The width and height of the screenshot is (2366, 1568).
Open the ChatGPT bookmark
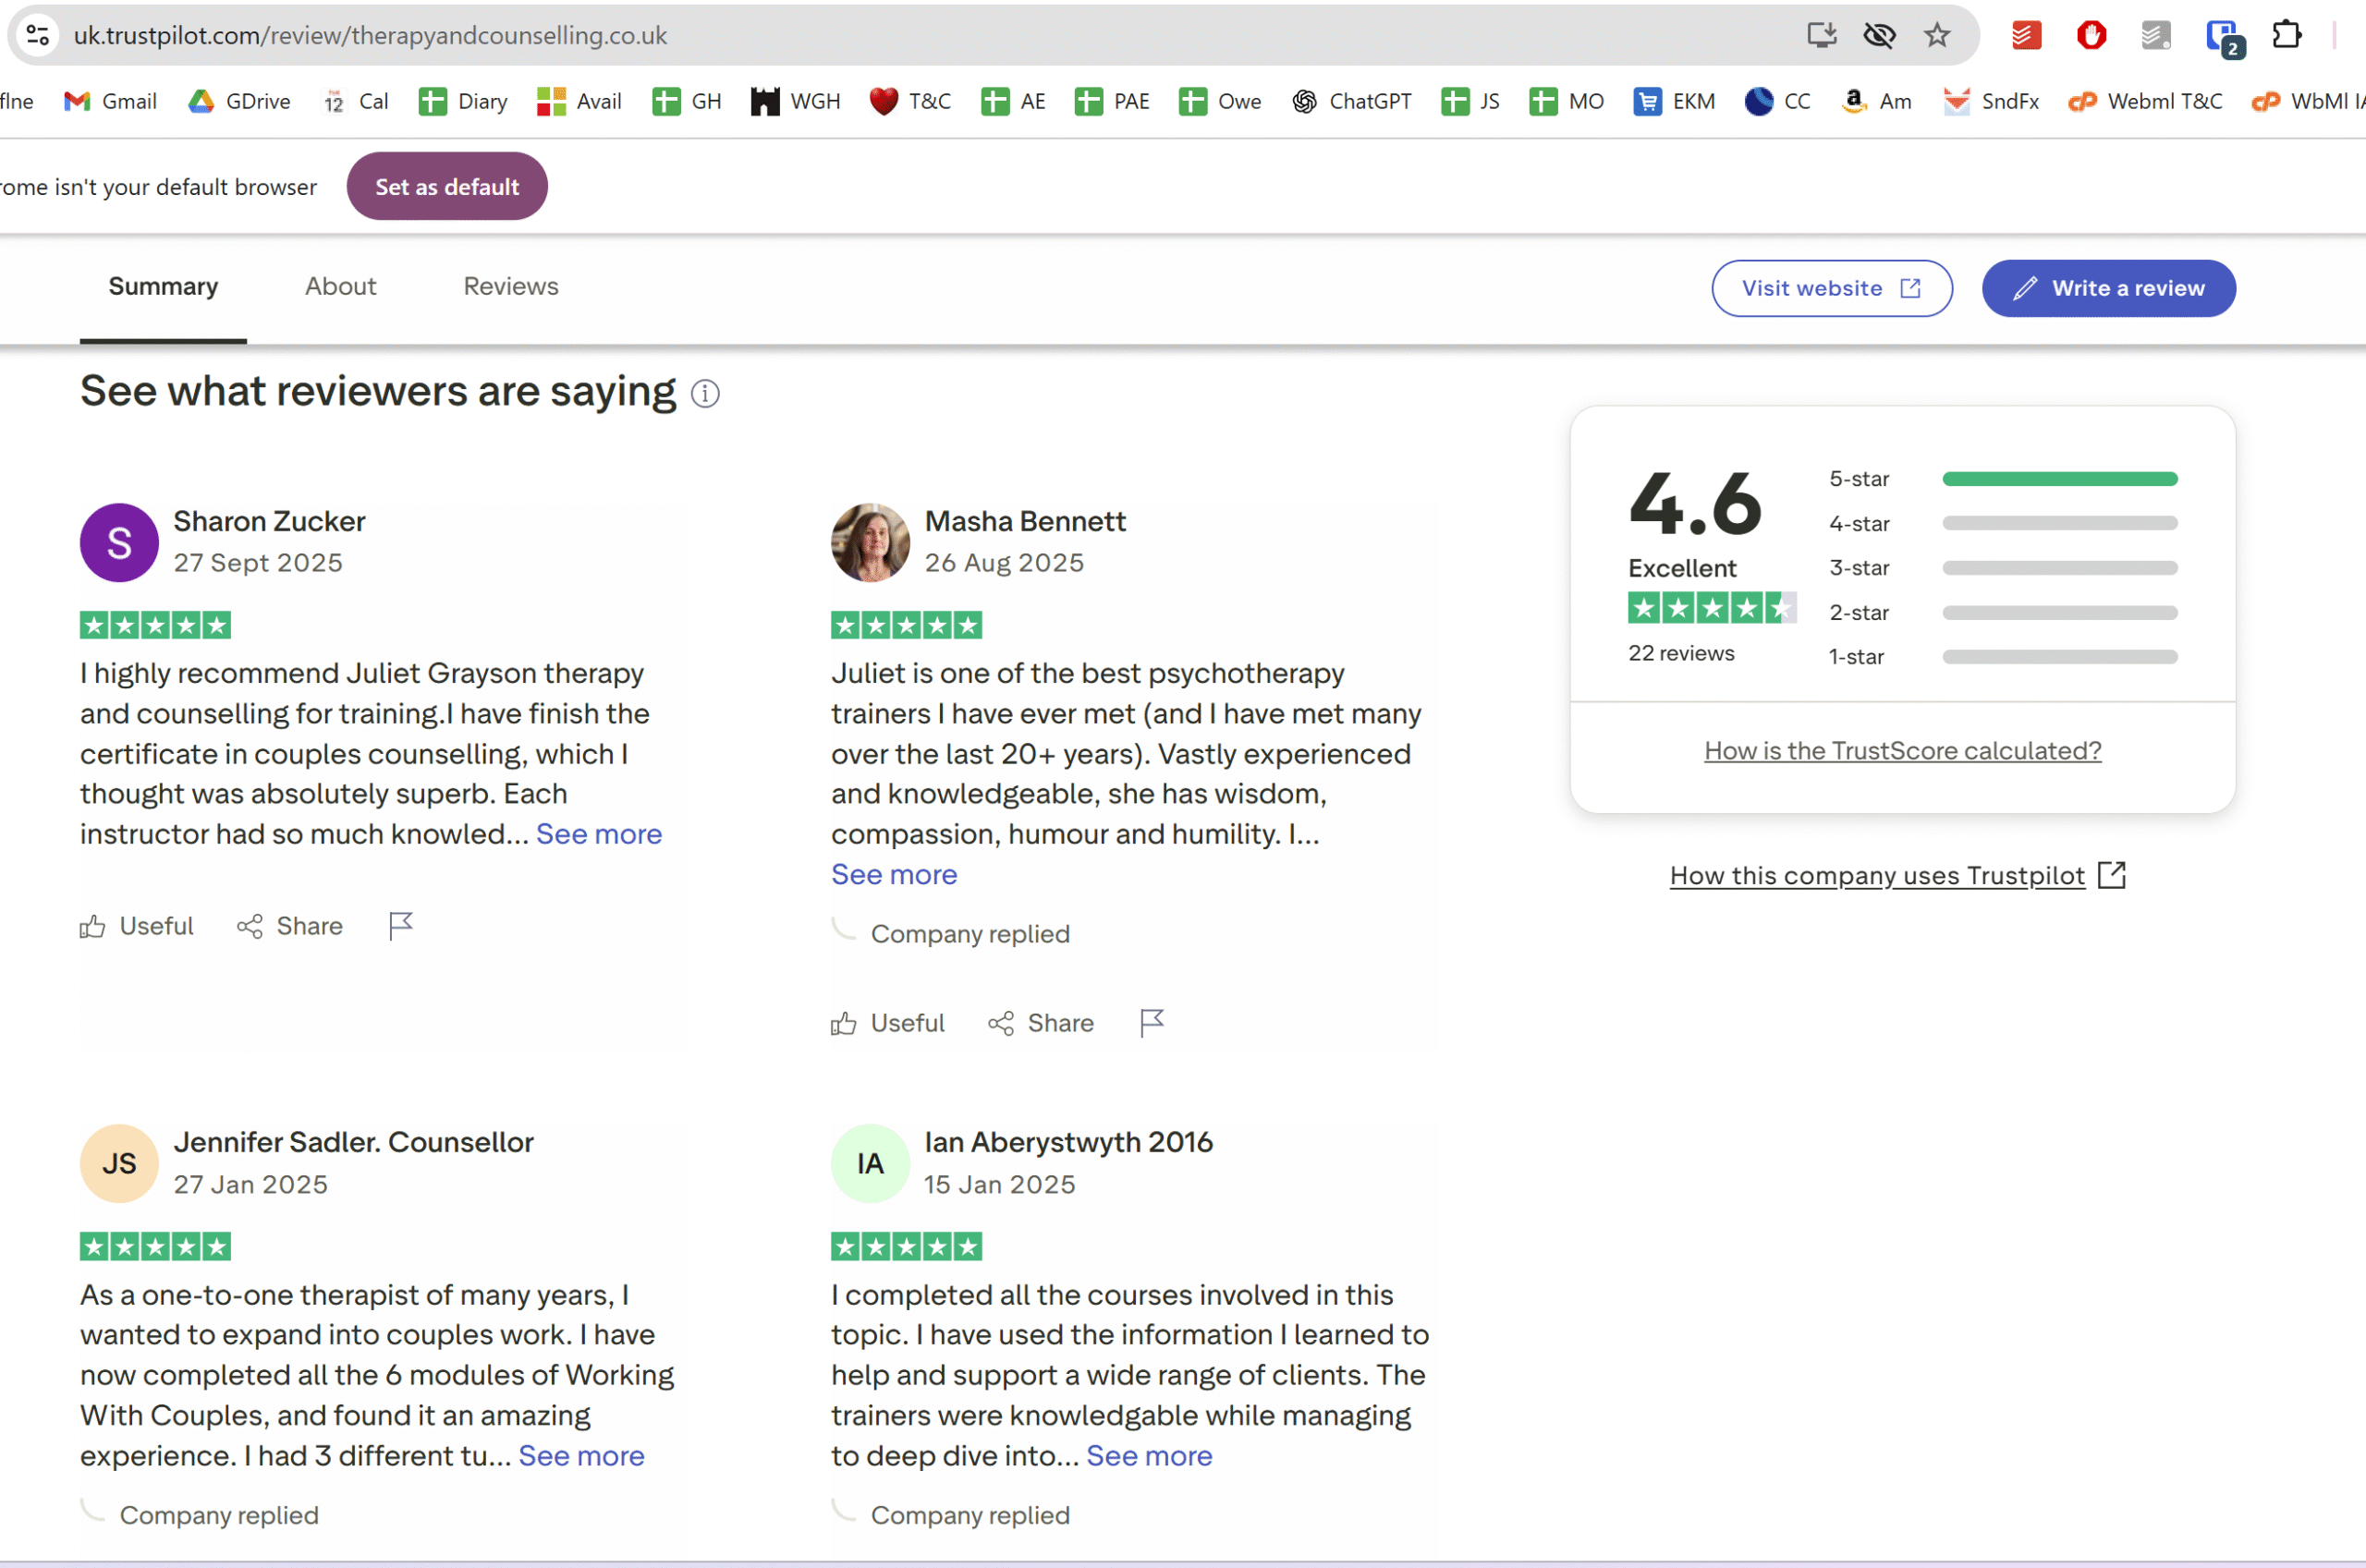tap(1352, 101)
